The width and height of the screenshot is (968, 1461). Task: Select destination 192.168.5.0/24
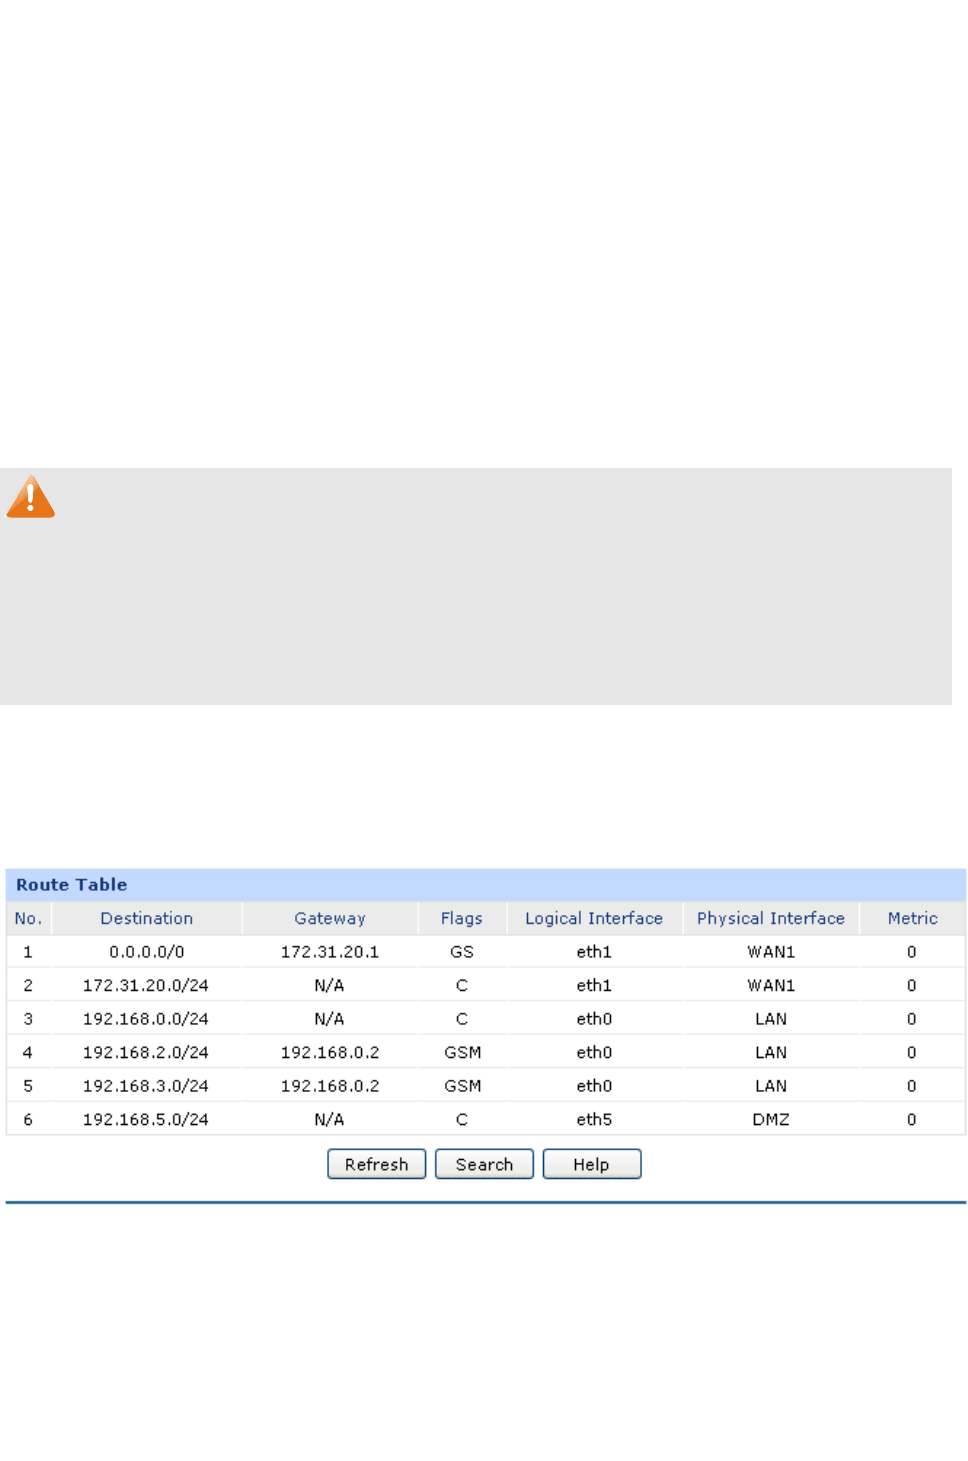(146, 1119)
